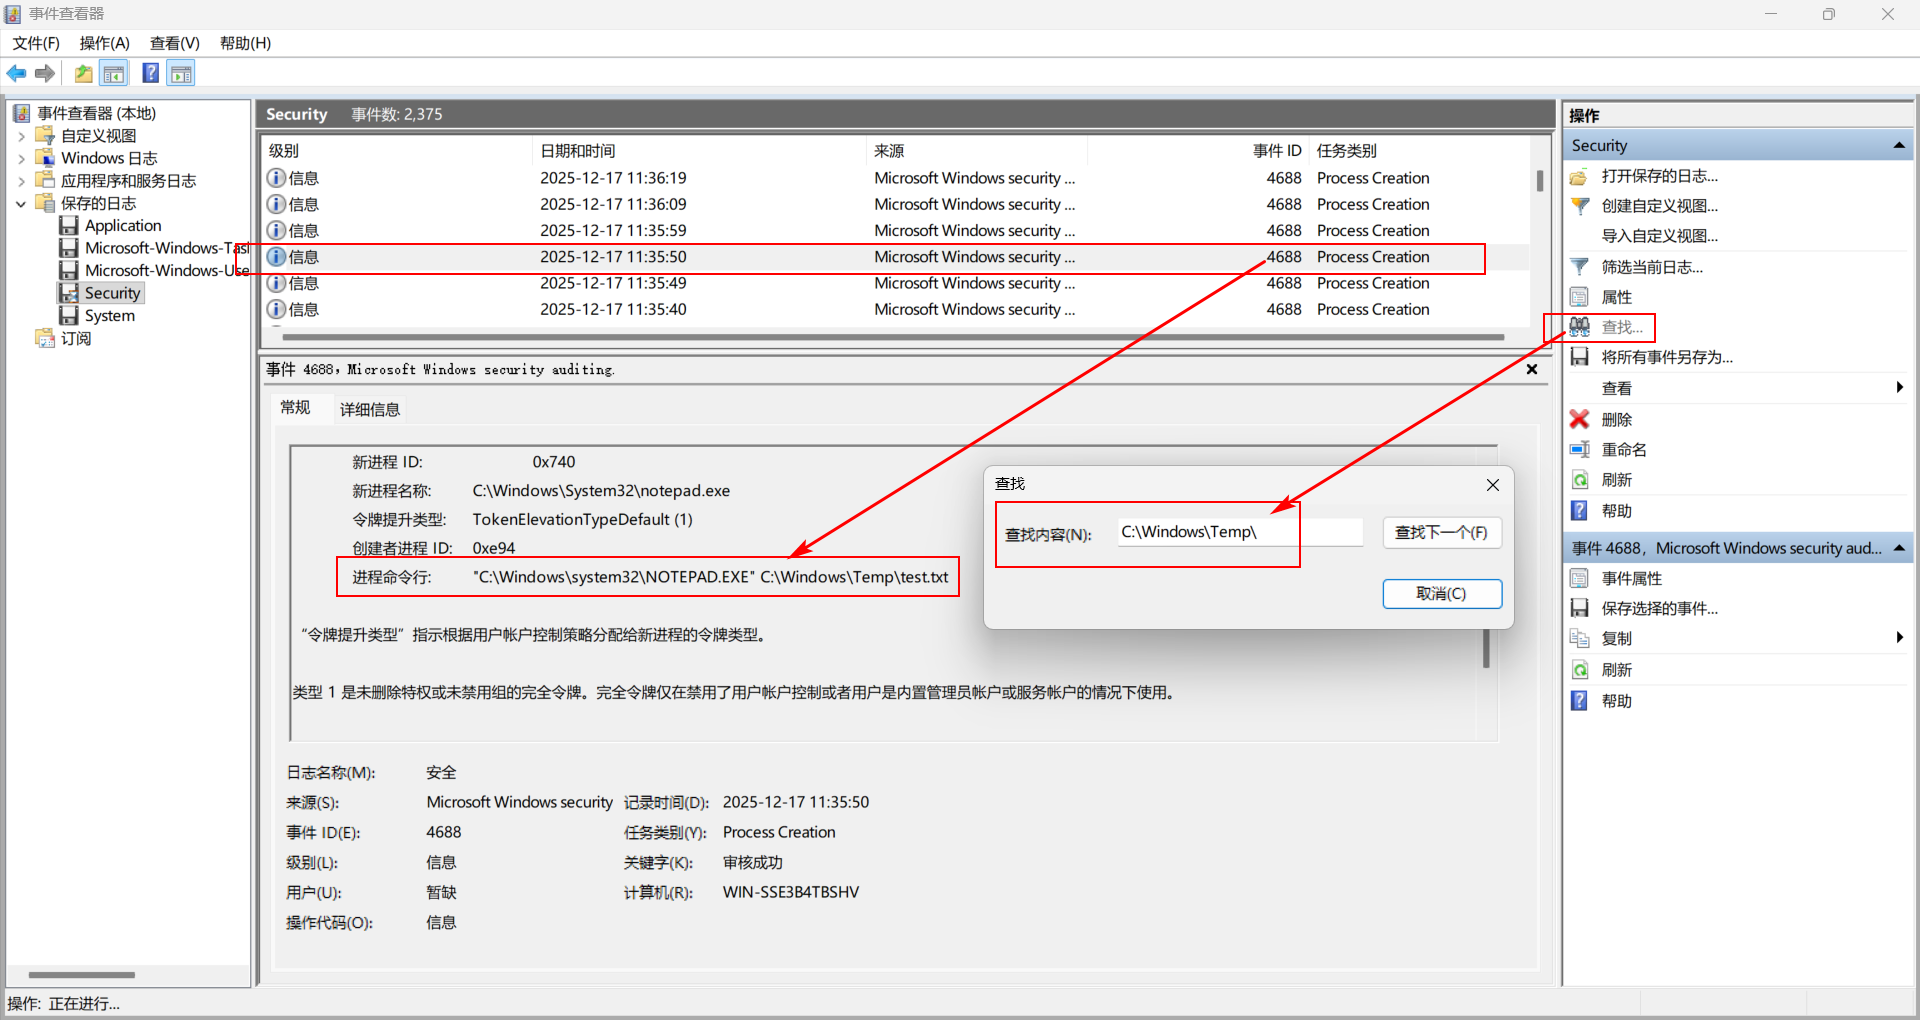This screenshot has height=1020, width=1920.
Task: Click the Copy icon in event actions
Action: 1580,638
